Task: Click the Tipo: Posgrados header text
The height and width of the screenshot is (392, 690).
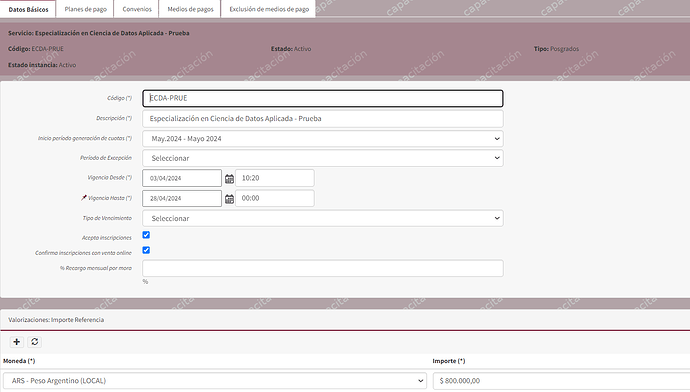Action: click(x=556, y=49)
